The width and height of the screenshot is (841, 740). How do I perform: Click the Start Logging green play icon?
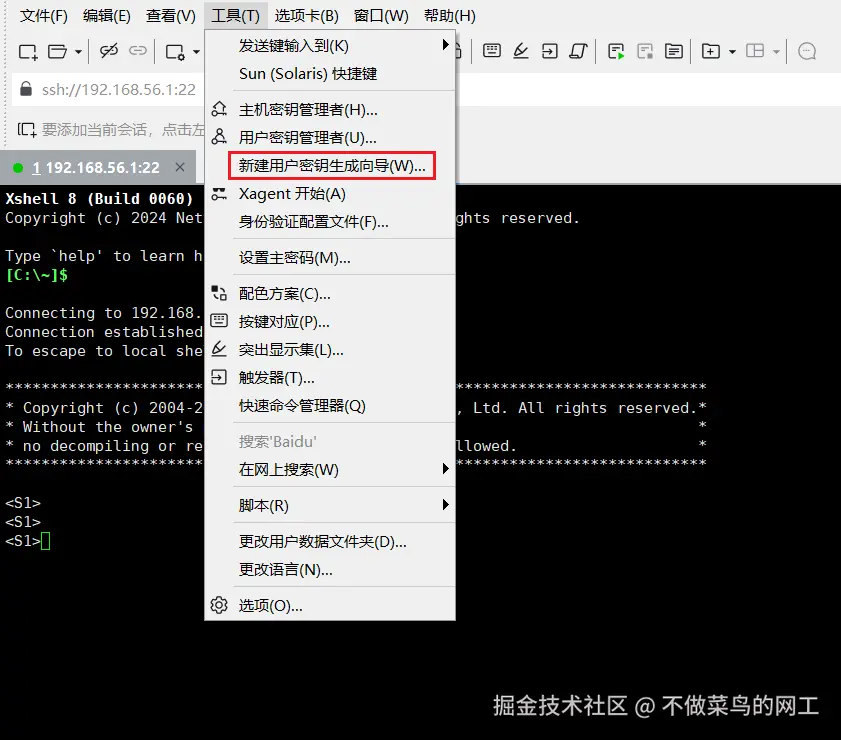pyautogui.click(x=616, y=51)
